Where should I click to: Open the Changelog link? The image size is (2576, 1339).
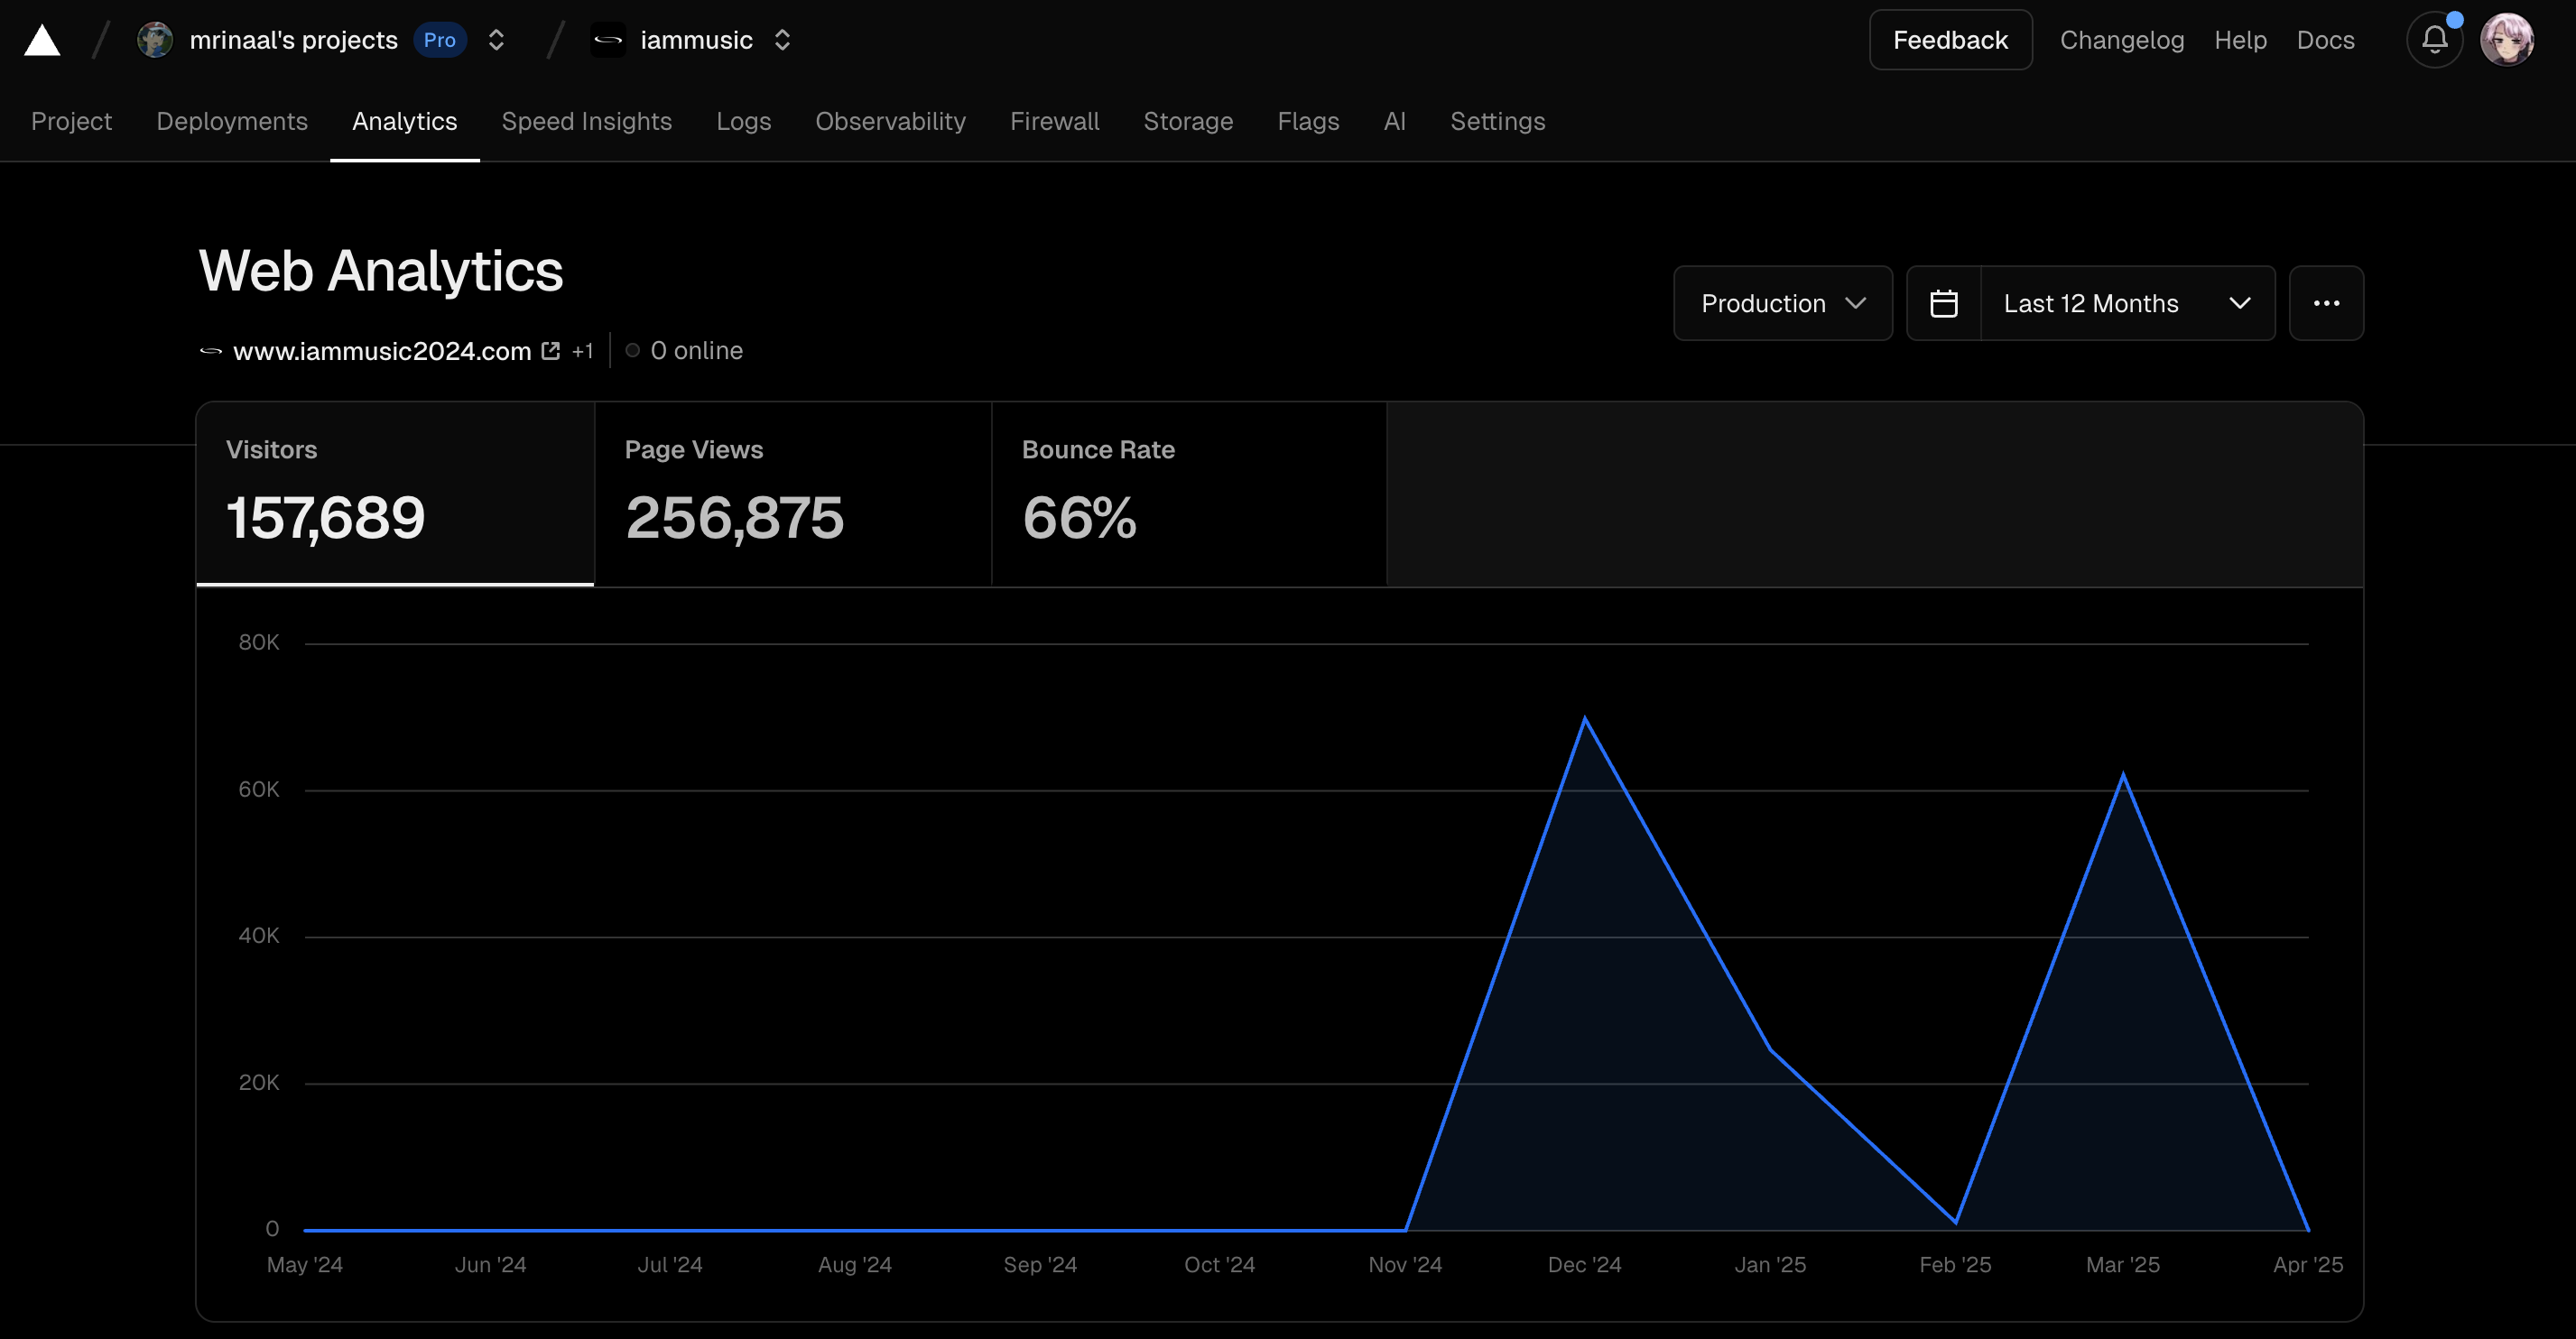coord(2121,40)
